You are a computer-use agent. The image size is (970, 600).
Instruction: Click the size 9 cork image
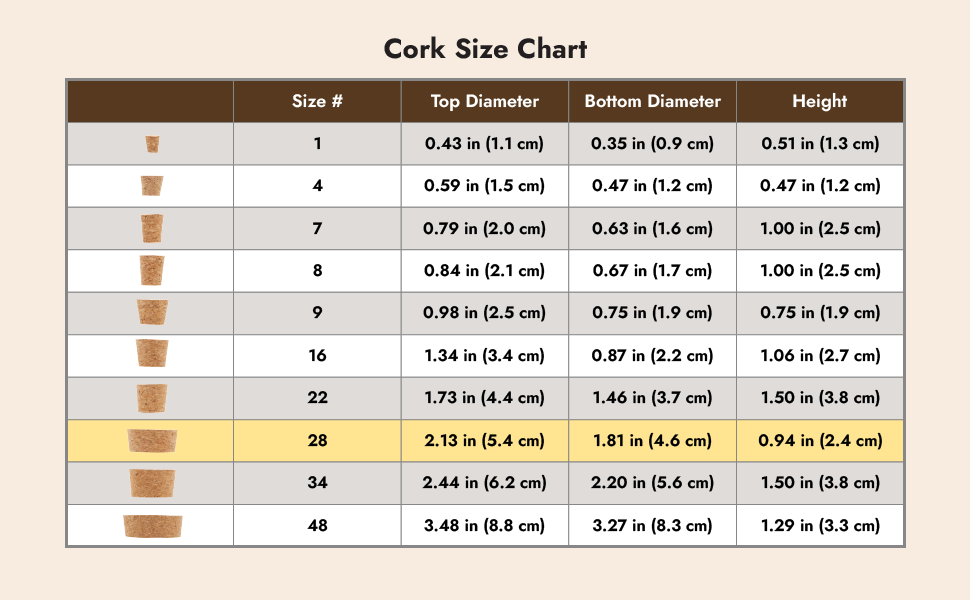[152, 312]
